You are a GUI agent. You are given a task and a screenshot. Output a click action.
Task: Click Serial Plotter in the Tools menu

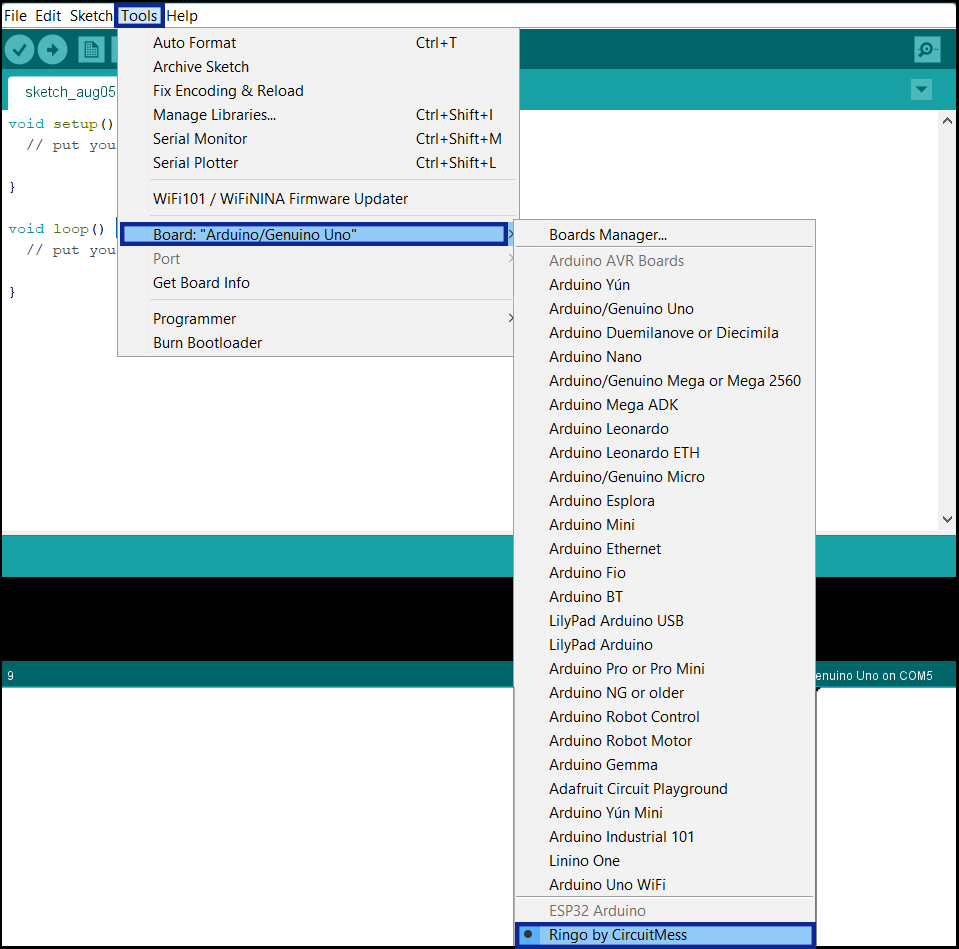click(195, 163)
